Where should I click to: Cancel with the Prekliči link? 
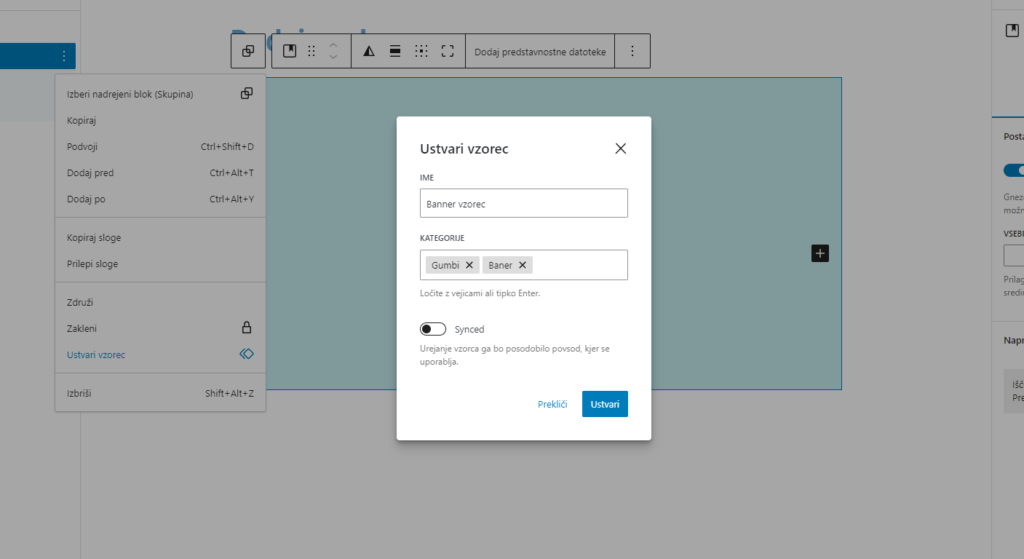(x=552, y=404)
